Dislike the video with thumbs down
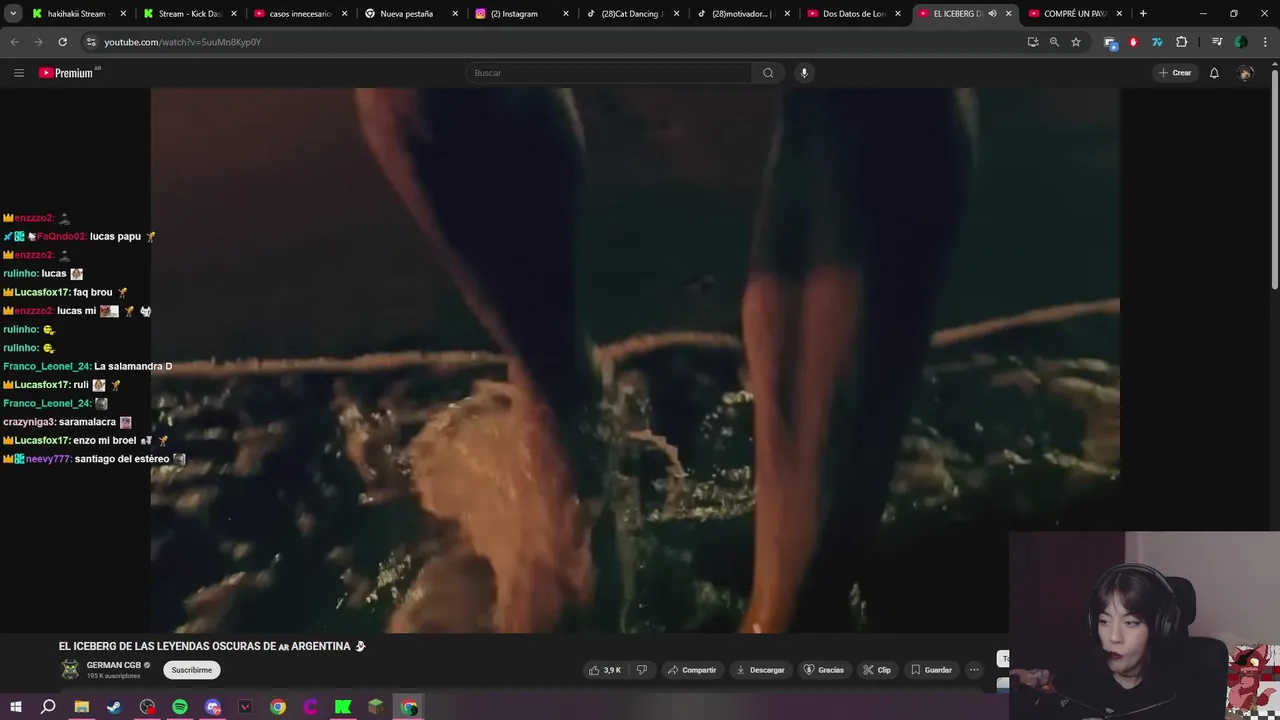Viewport: 1280px width, 720px height. pos(642,670)
